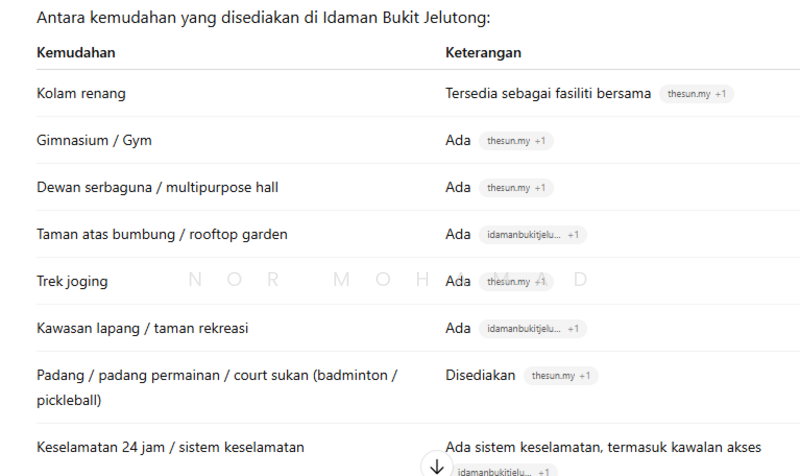Open thesun.my citation next to Disediakan
The width and height of the screenshot is (800, 476).
(561, 376)
